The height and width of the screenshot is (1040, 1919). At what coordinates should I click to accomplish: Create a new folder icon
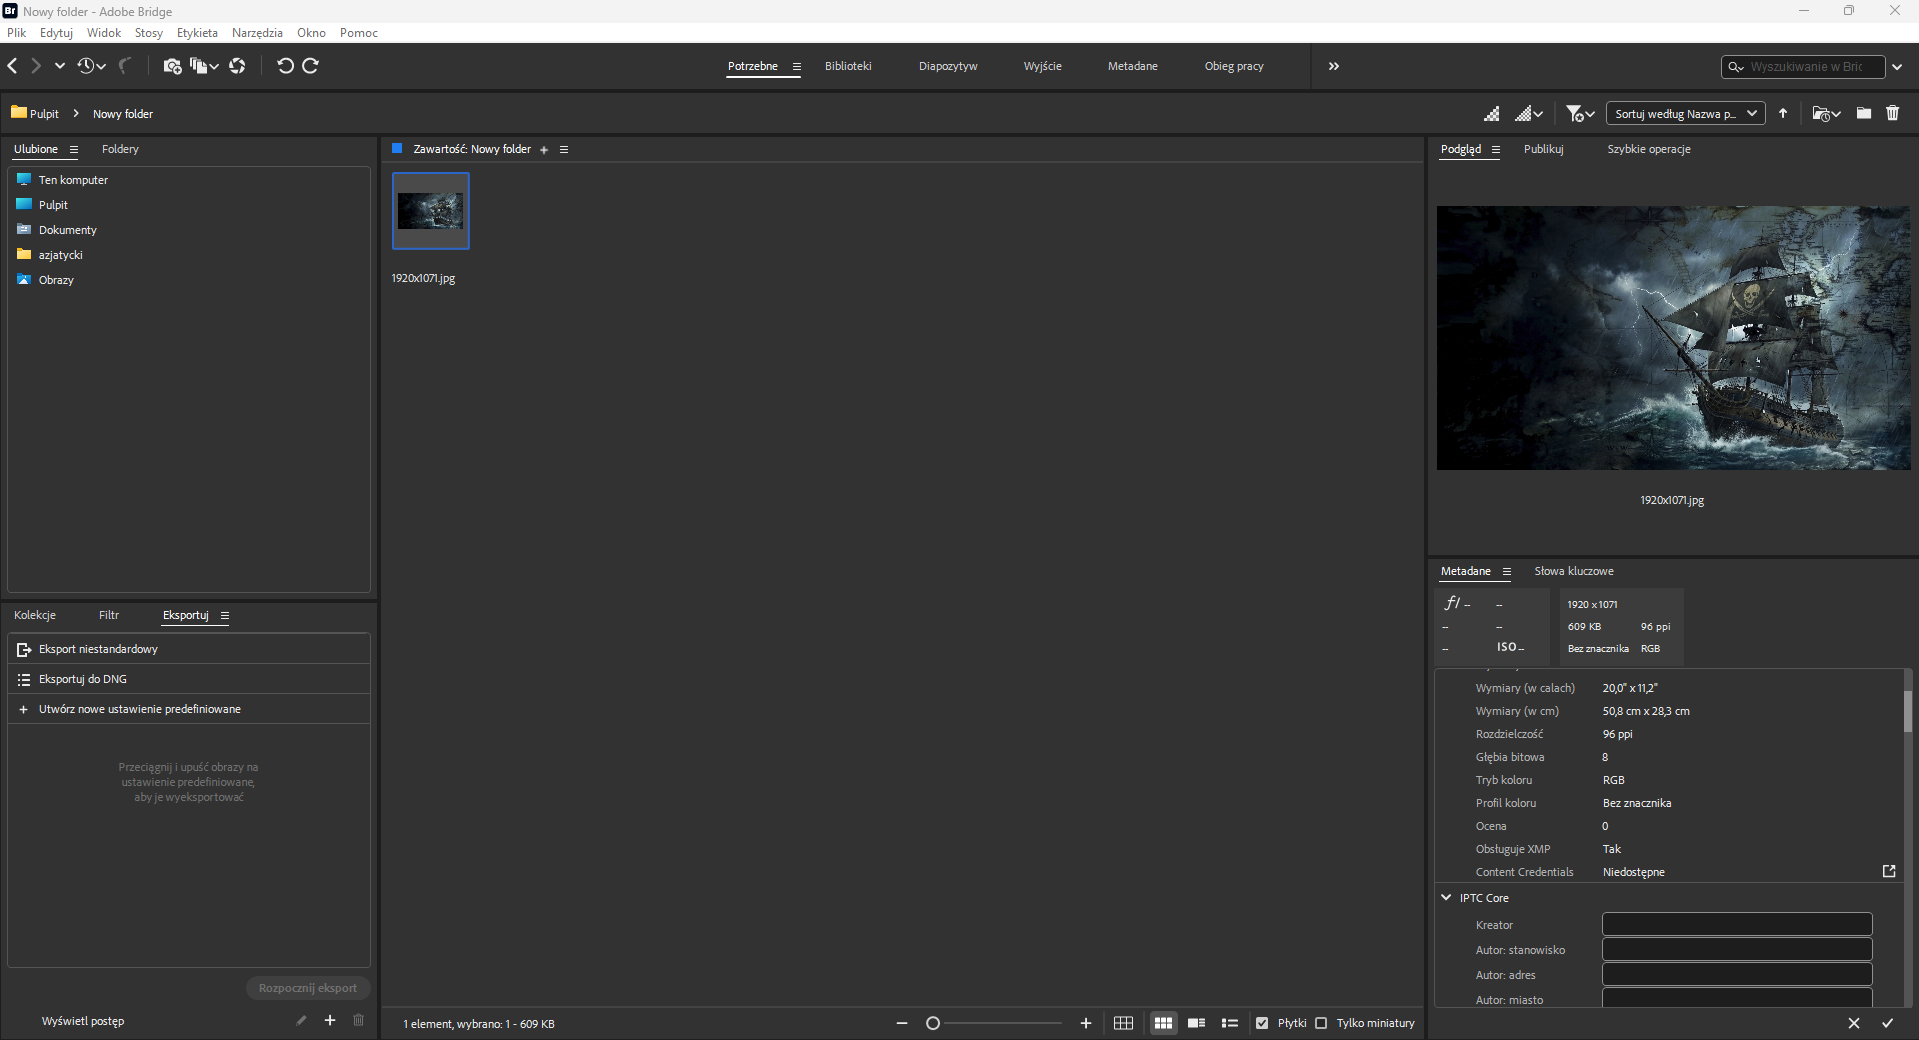click(x=1864, y=114)
